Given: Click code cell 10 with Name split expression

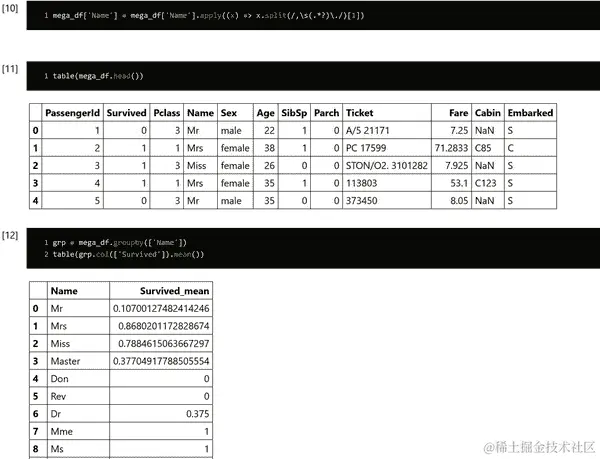Looking at the screenshot, I should 313,15.
